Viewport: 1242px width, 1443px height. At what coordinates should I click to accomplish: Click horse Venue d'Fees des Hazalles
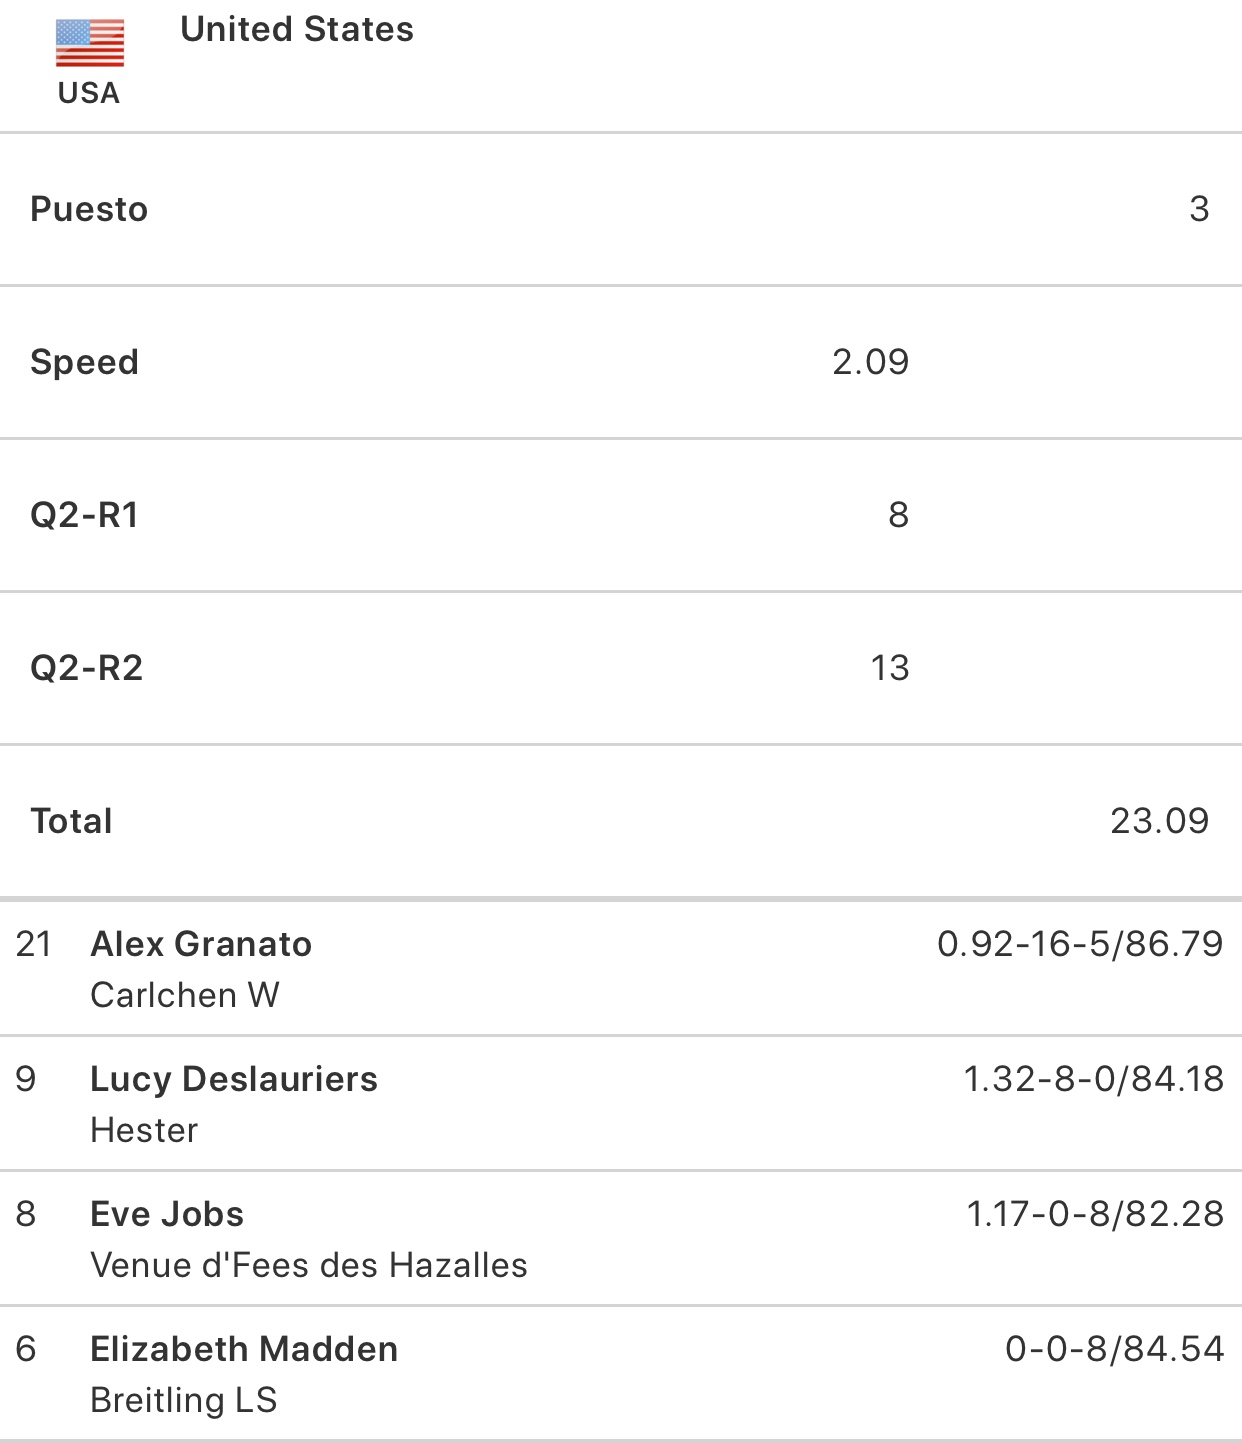click(309, 1265)
